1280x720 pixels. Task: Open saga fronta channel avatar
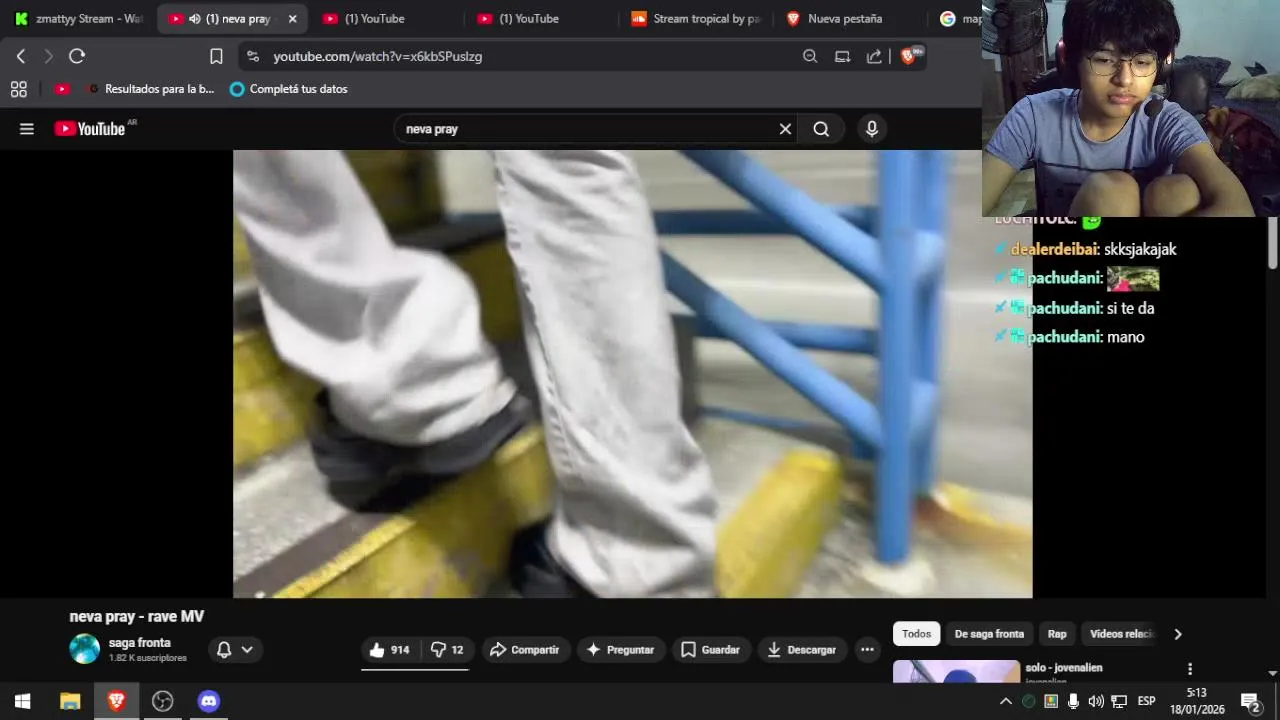point(85,649)
